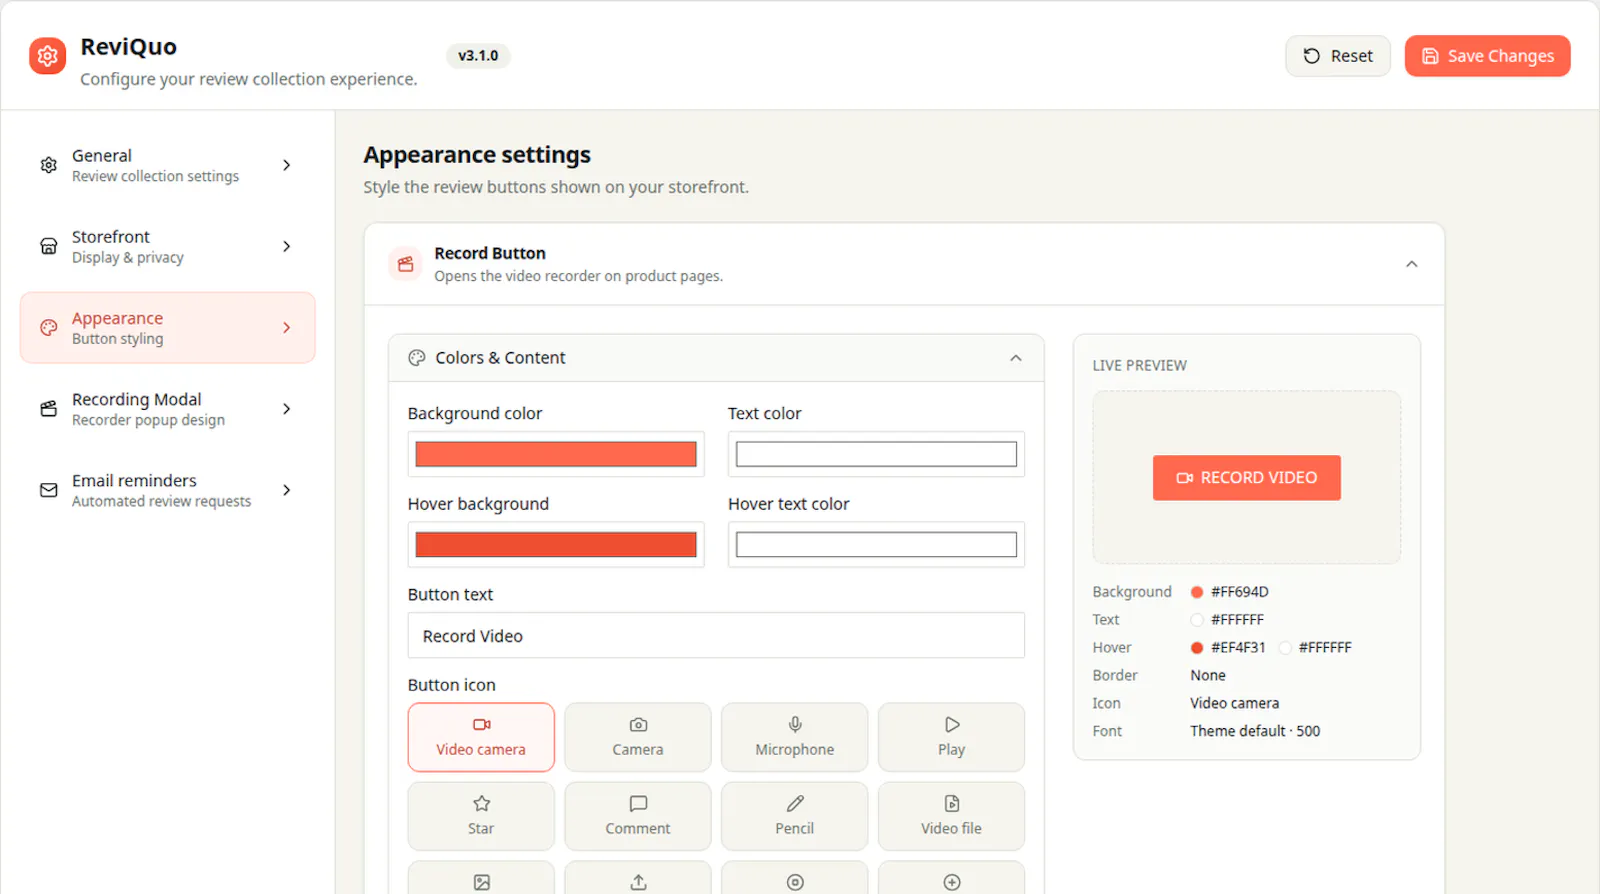
Task: Select the Video file icon option
Action: pos(951,816)
